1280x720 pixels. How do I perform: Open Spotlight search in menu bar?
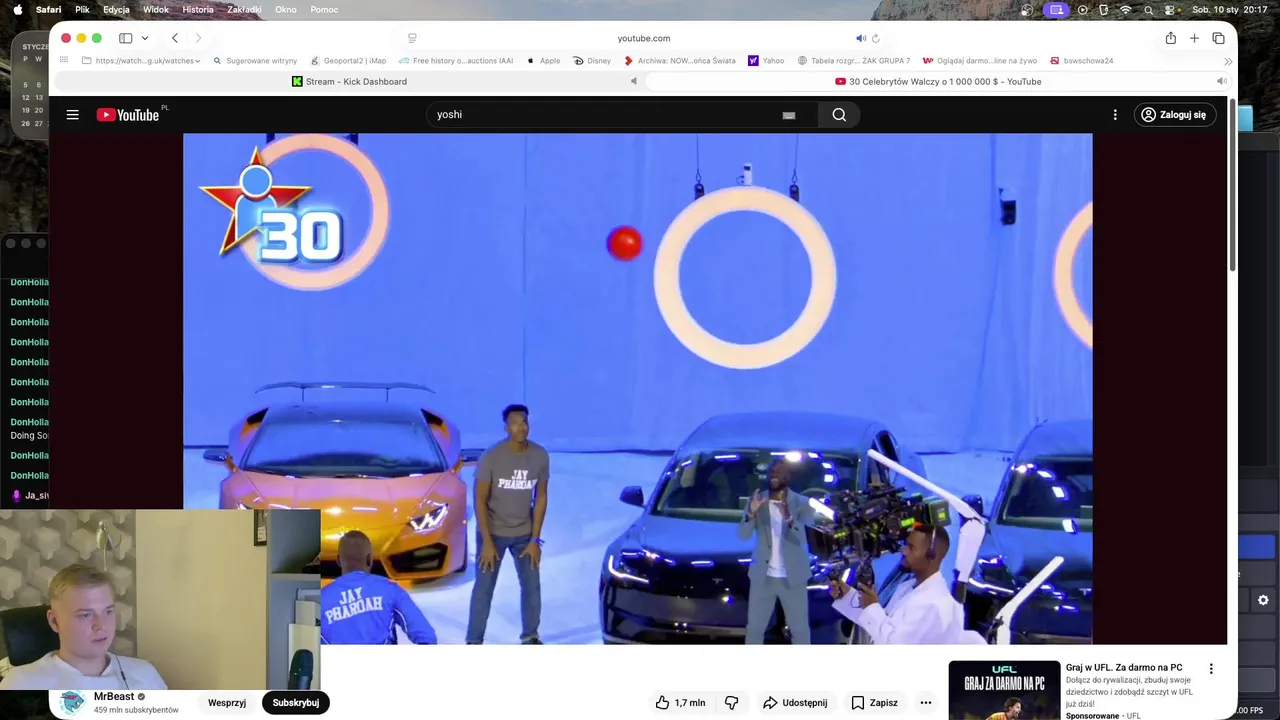[x=1148, y=9]
